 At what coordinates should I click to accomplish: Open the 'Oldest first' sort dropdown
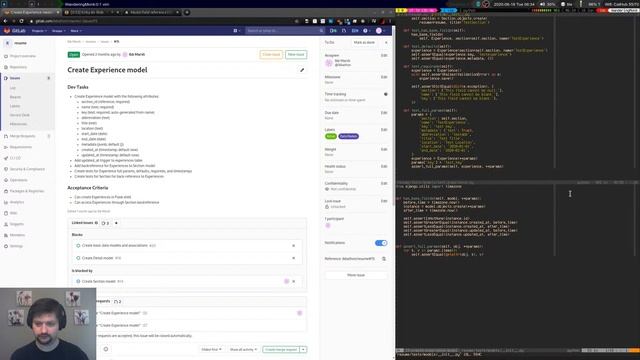click(211, 350)
